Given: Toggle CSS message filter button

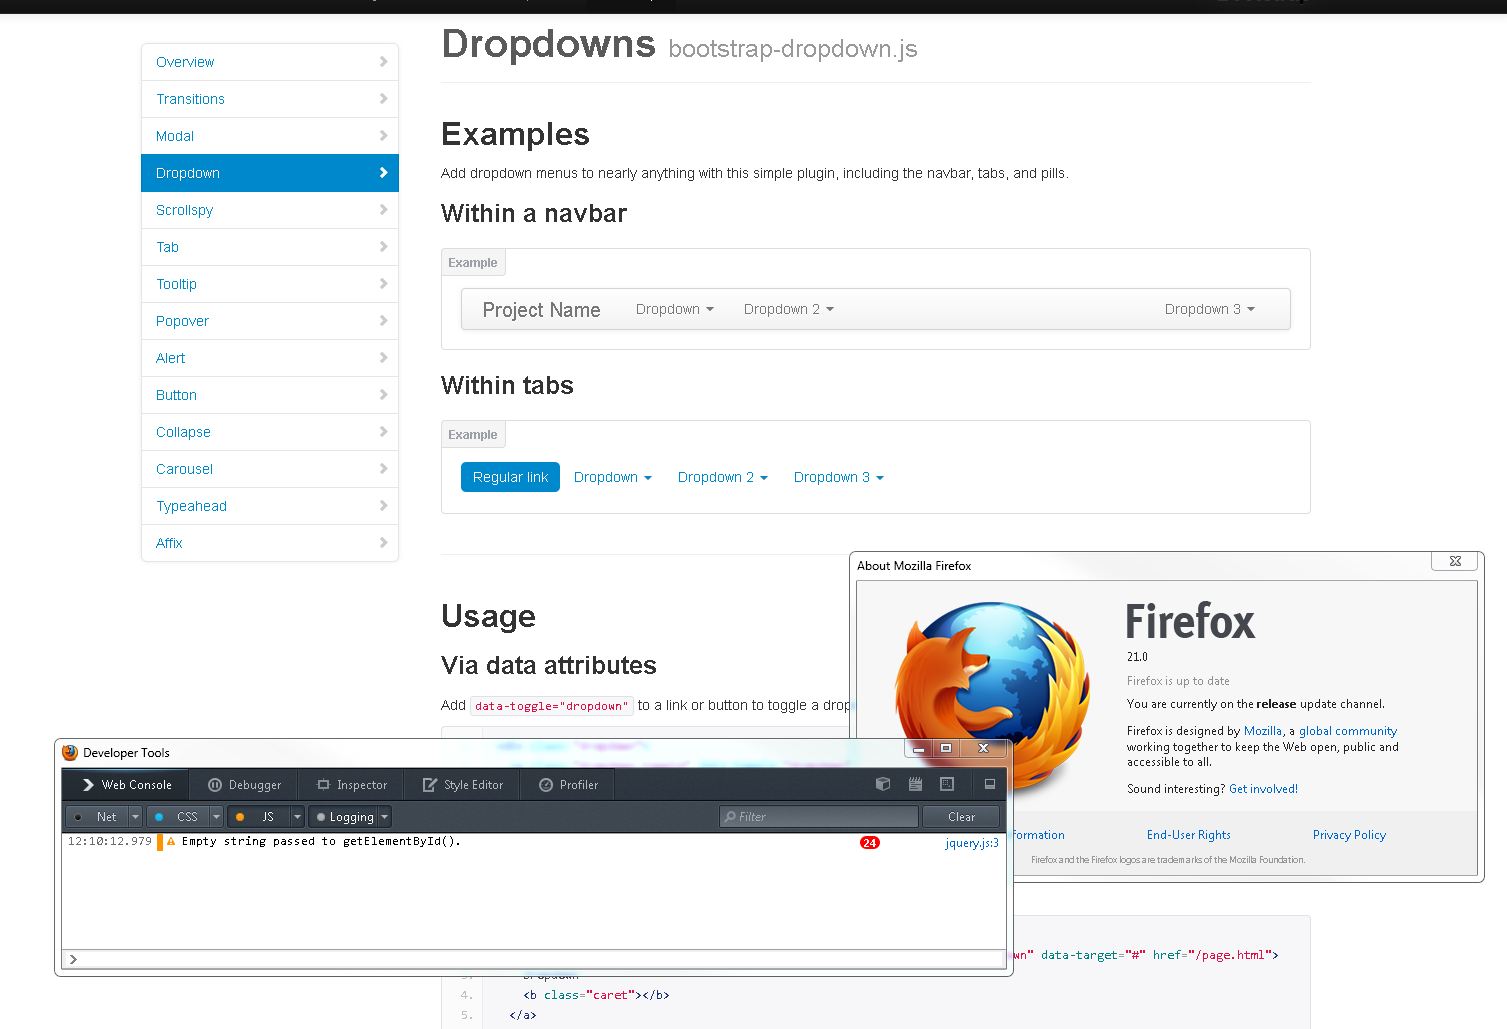Looking at the screenshot, I should [x=178, y=817].
